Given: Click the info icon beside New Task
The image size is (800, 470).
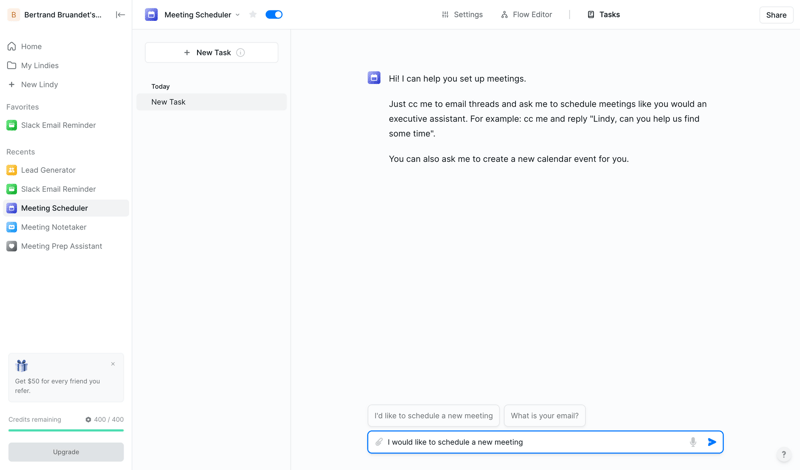Looking at the screenshot, I should [240, 53].
